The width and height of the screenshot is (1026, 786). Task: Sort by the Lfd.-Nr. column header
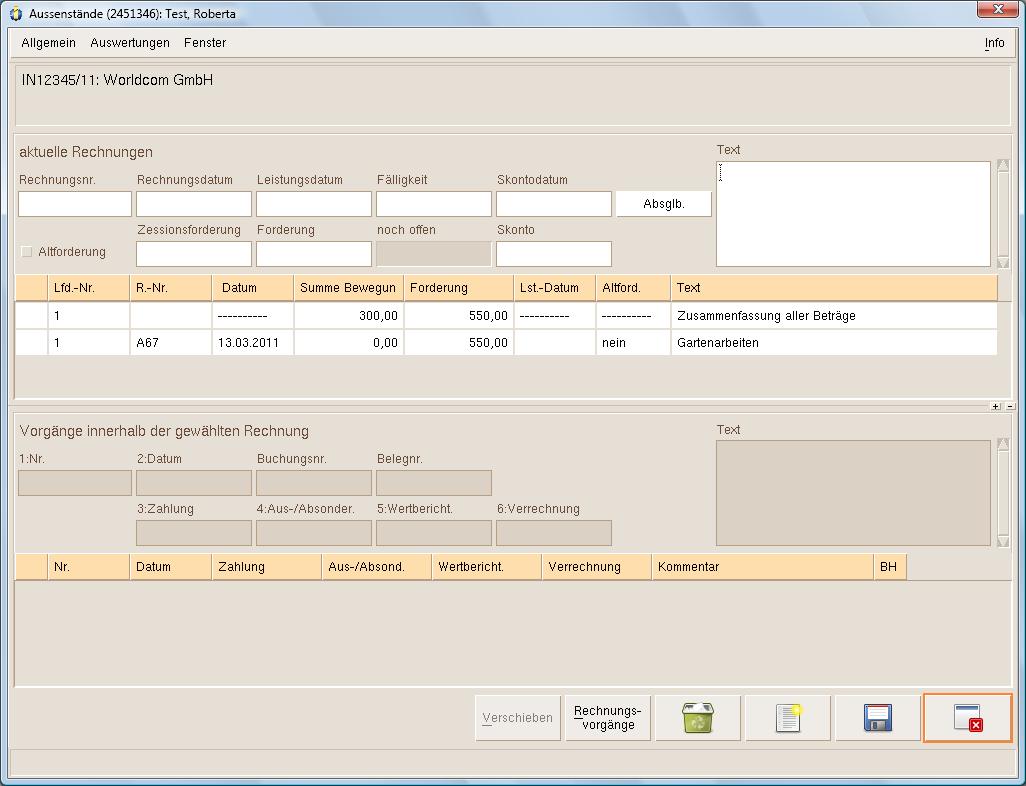pos(88,288)
